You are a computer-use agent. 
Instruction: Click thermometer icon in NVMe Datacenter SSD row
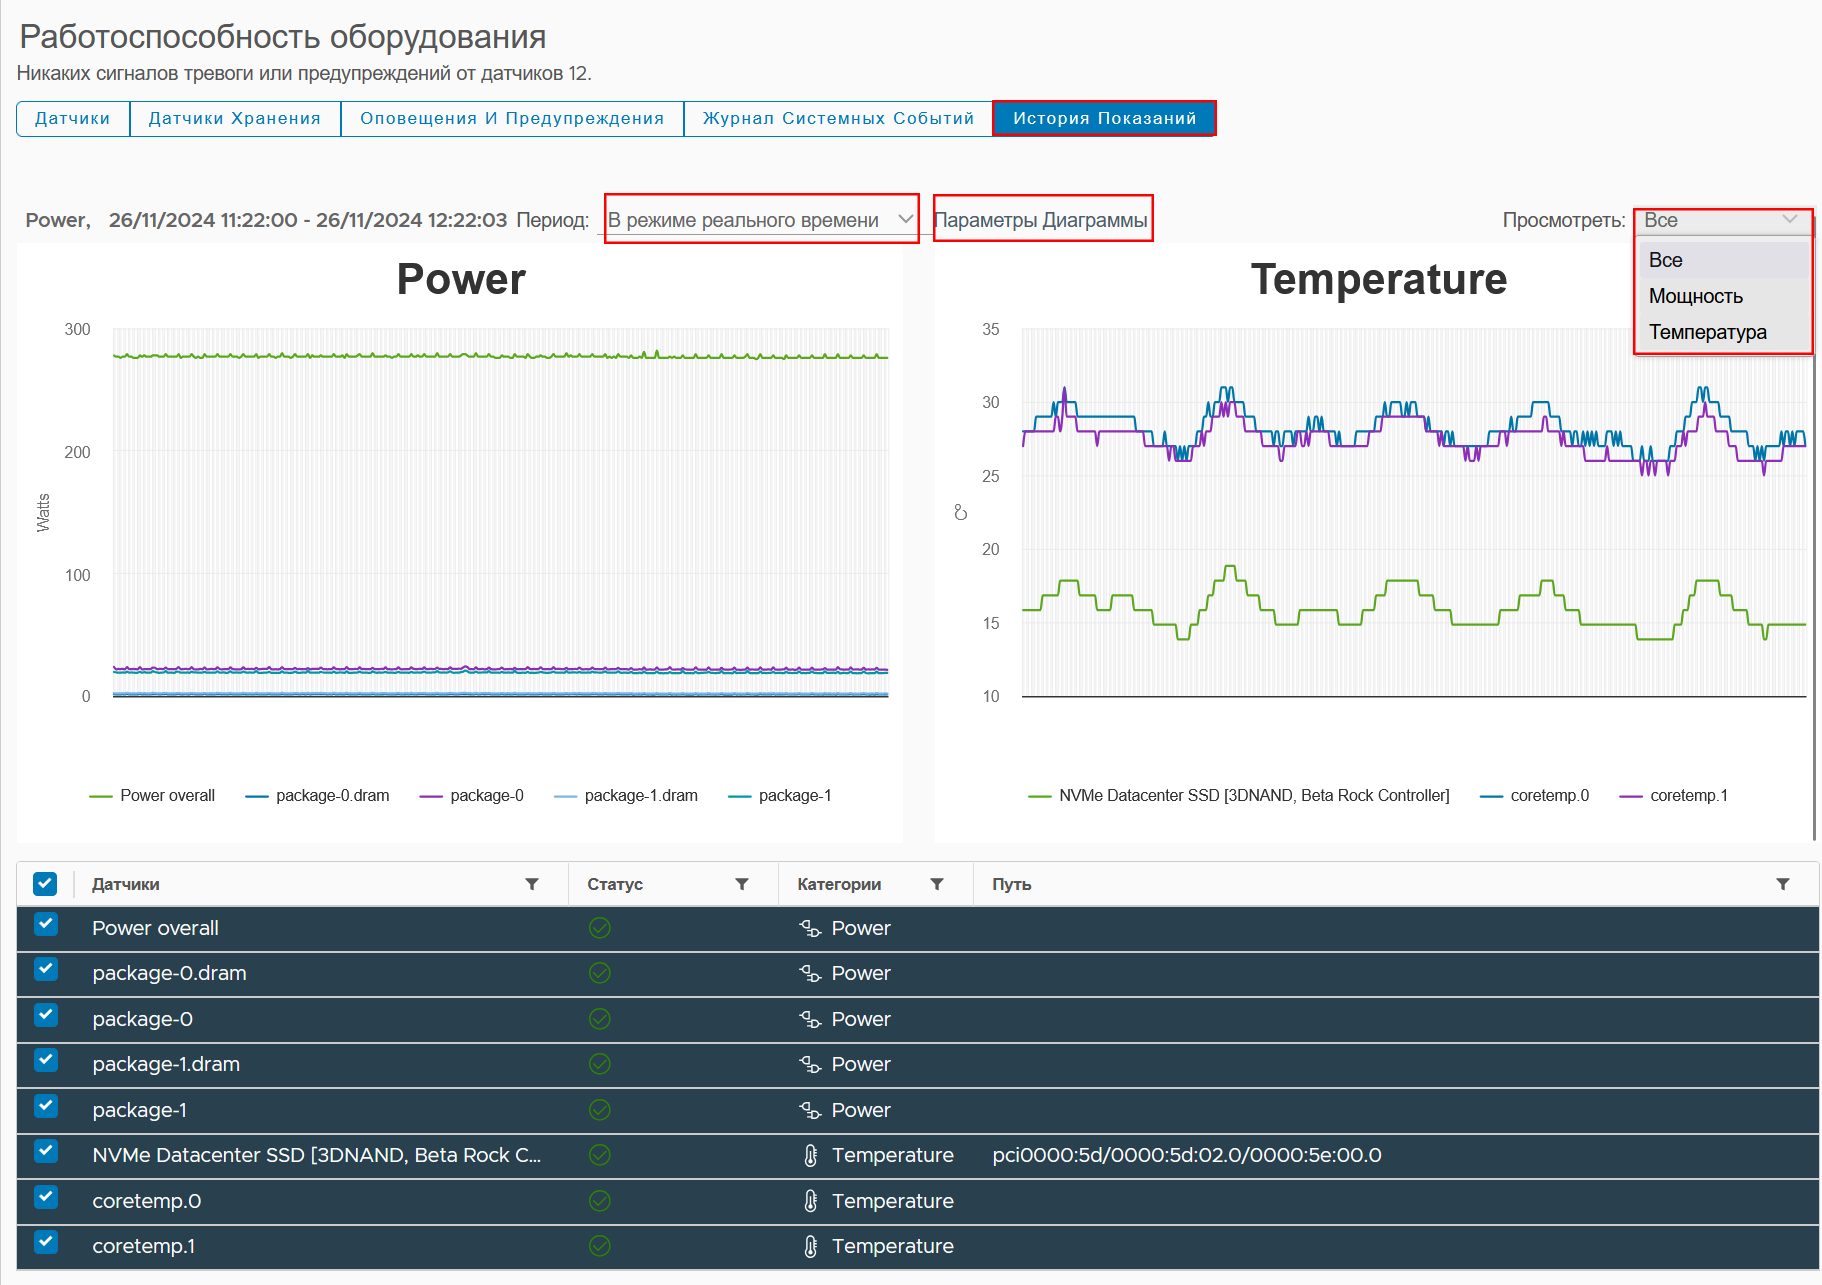point(811,1155)
